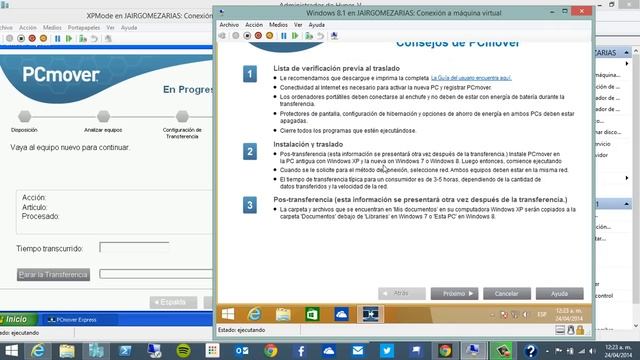
Task: Open File Explorer in guest taskbar
Action: tap(283, 314)
